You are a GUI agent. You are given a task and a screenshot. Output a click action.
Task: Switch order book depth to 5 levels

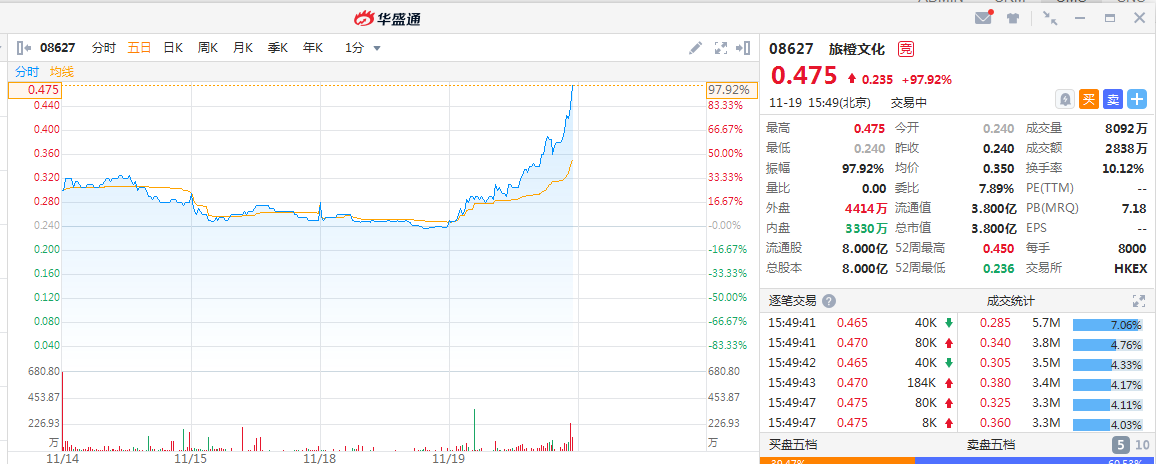click(x=1120, y=445)
